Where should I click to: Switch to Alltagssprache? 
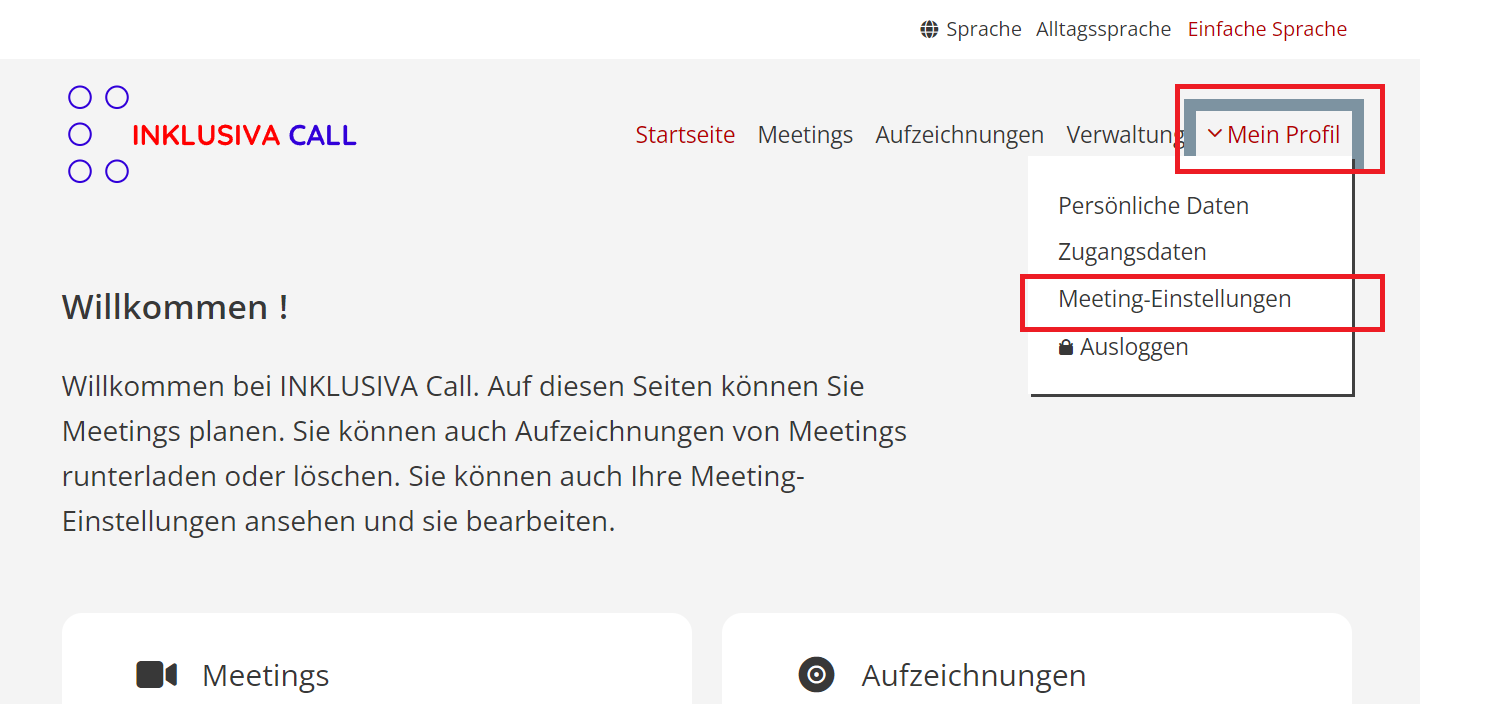coord(1103,30)
